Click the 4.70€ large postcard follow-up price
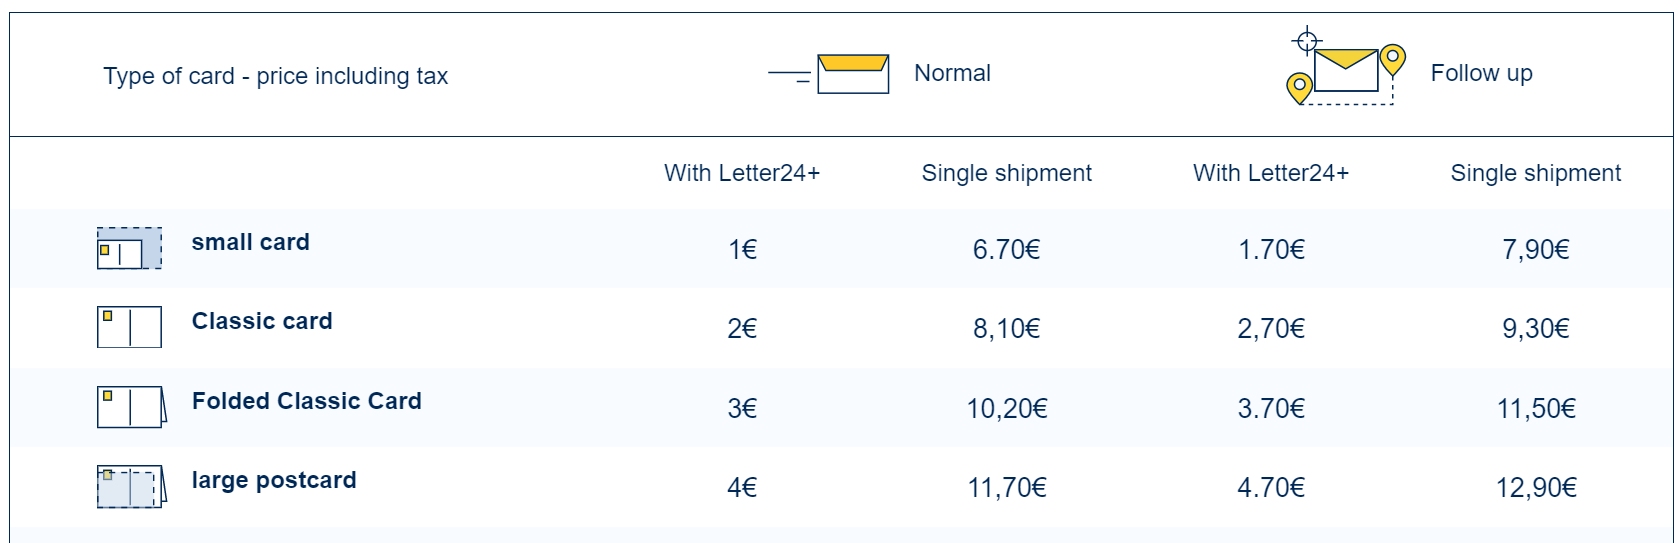 1271,488
